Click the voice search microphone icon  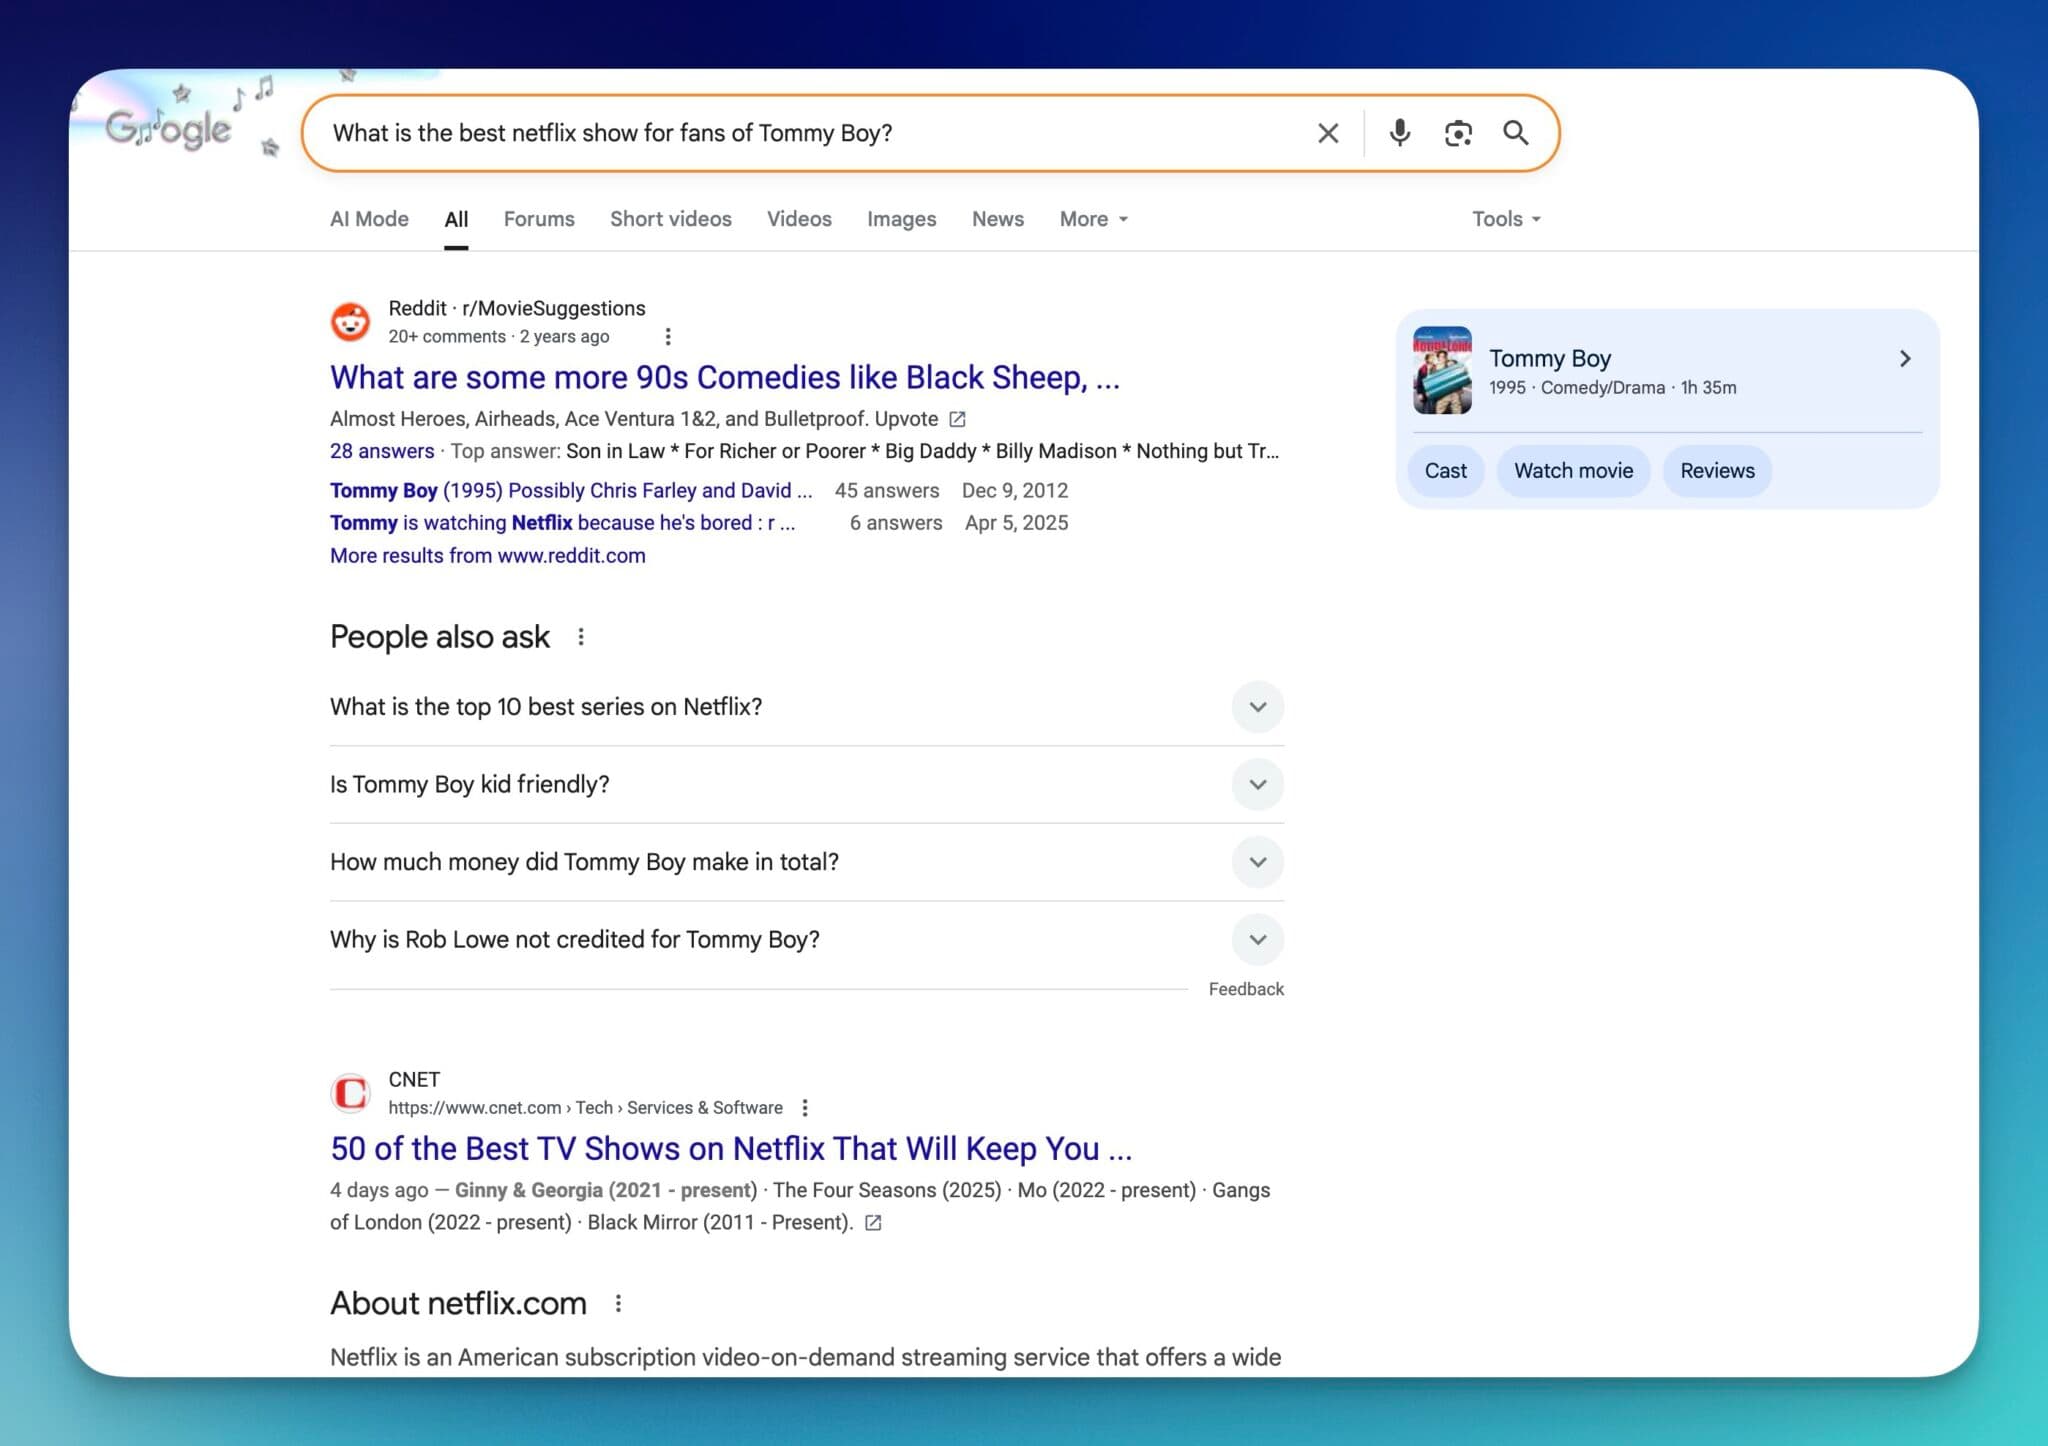[x=1399, y=133]
